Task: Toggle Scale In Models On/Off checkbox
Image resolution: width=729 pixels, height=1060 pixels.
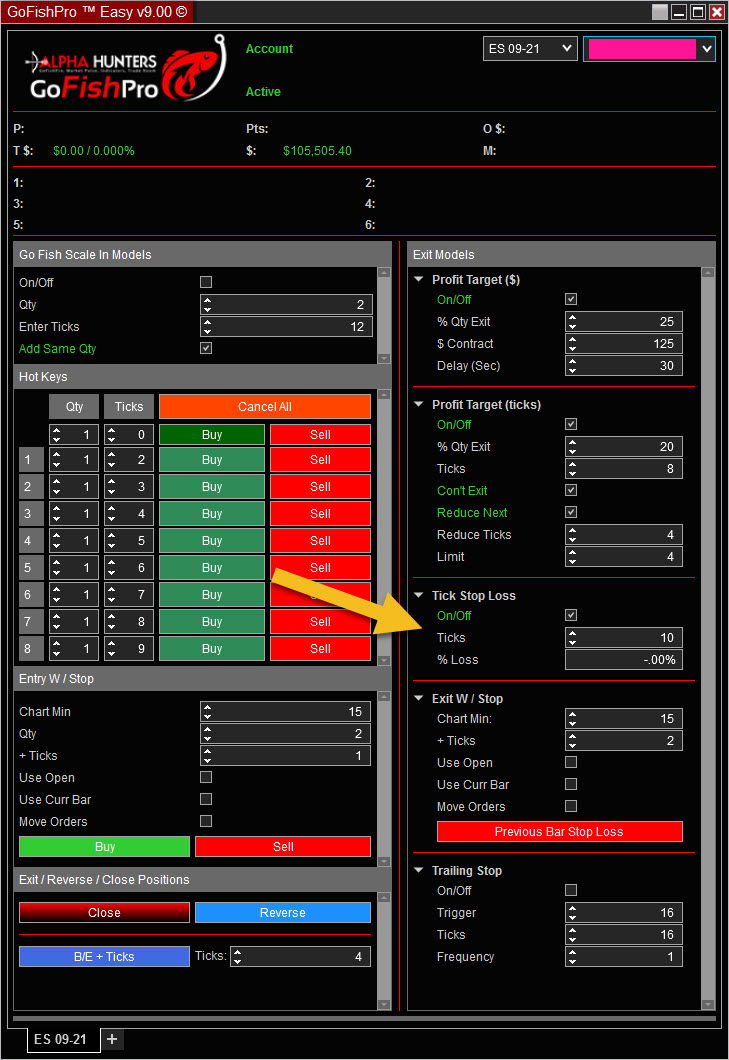Action: 206,282
